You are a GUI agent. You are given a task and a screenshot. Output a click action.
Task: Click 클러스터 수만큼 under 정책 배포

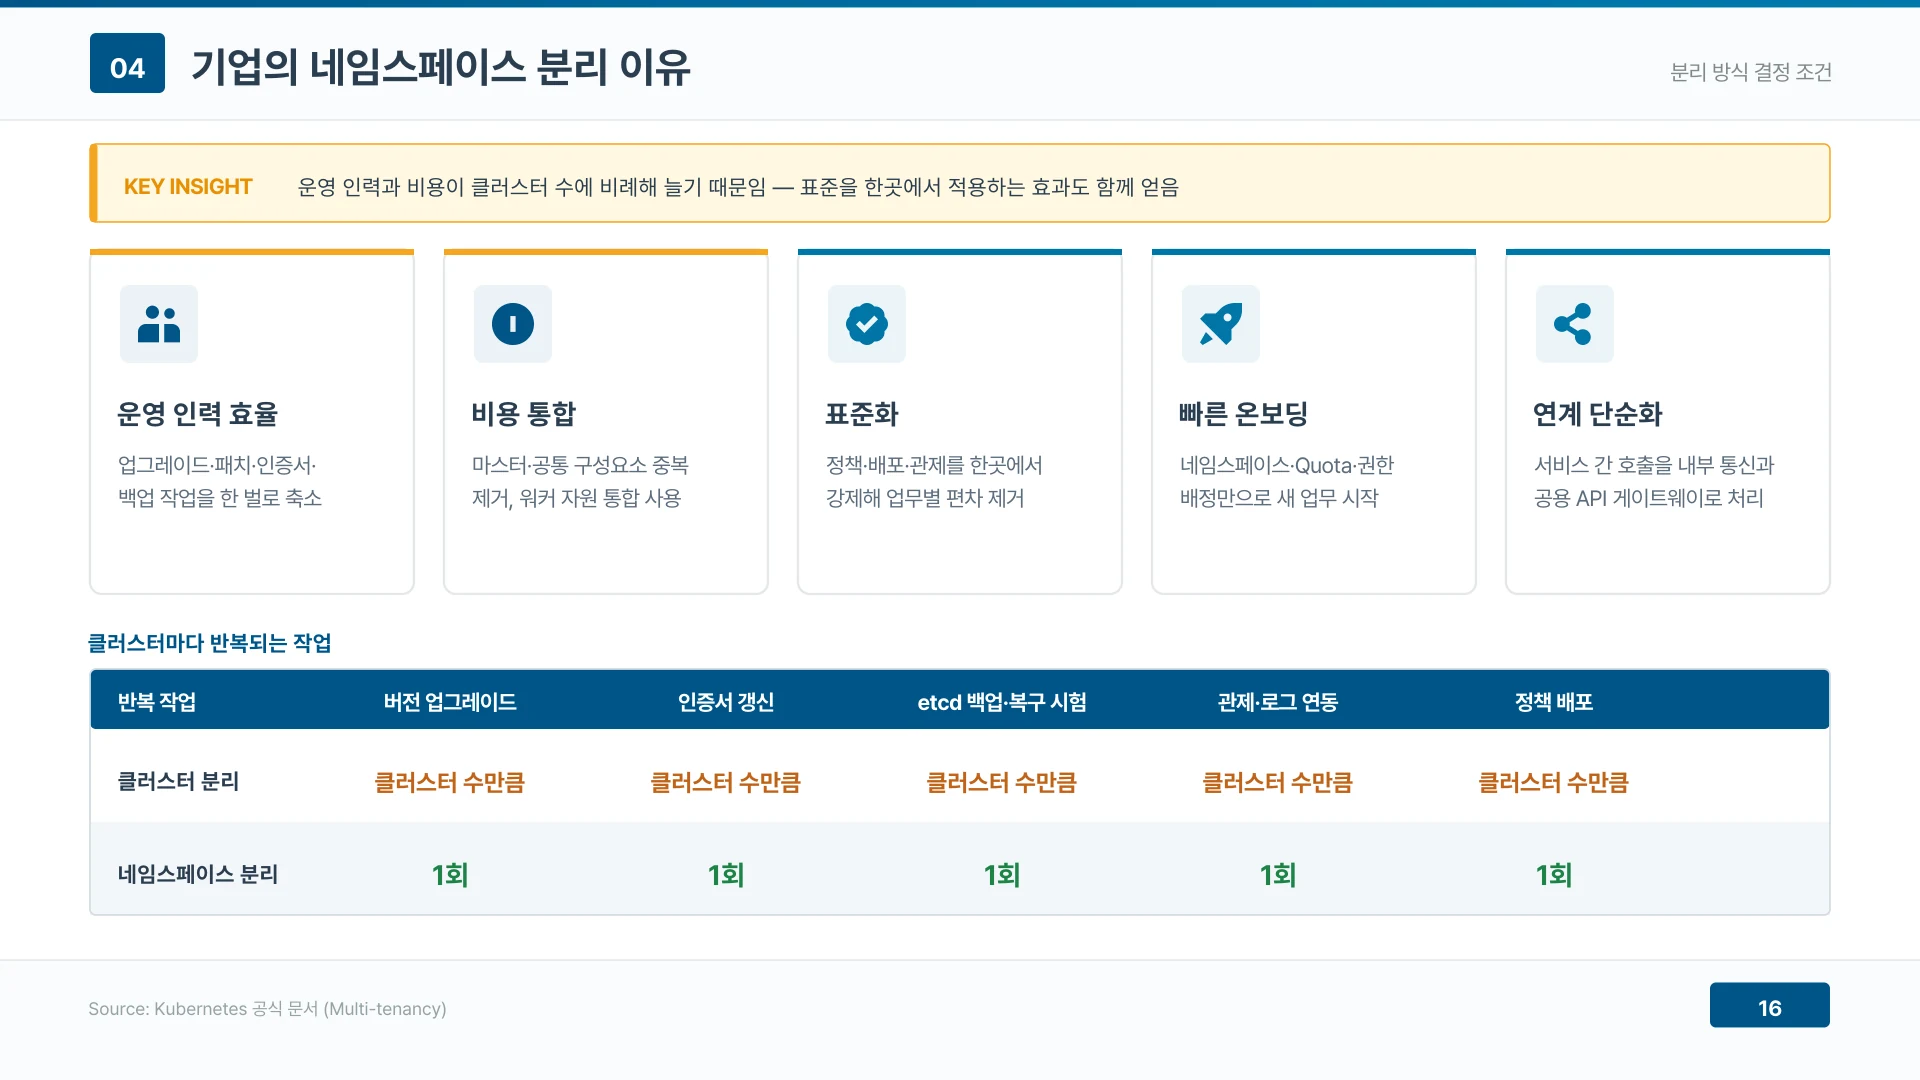(x=1554, y=782)
